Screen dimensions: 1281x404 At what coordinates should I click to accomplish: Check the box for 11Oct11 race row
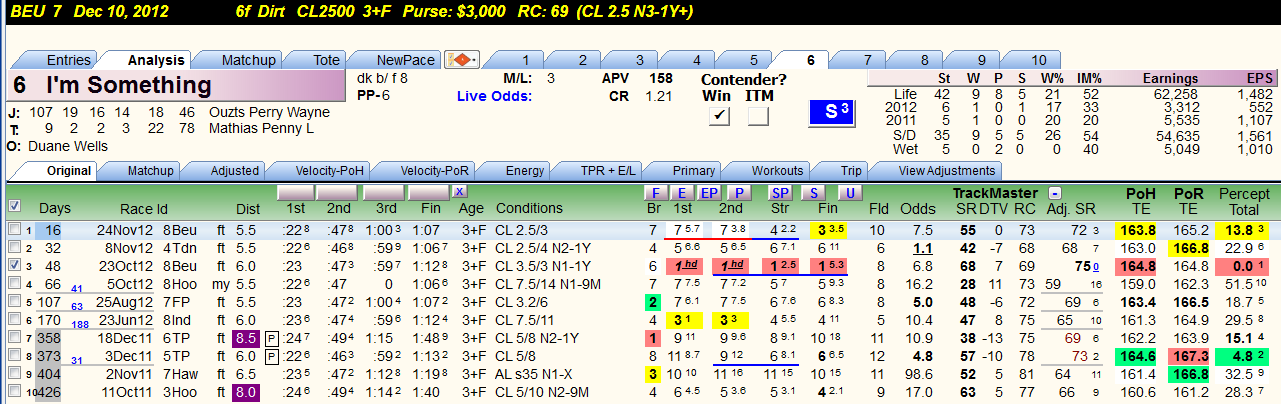14,391
